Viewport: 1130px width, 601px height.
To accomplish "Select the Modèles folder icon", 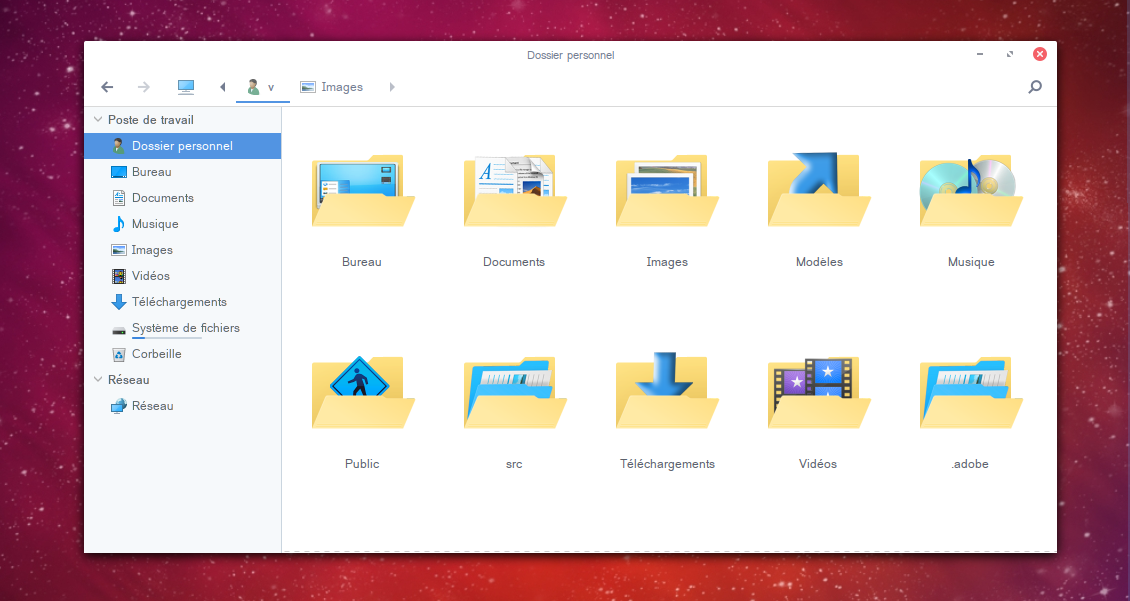I will 819,189.
